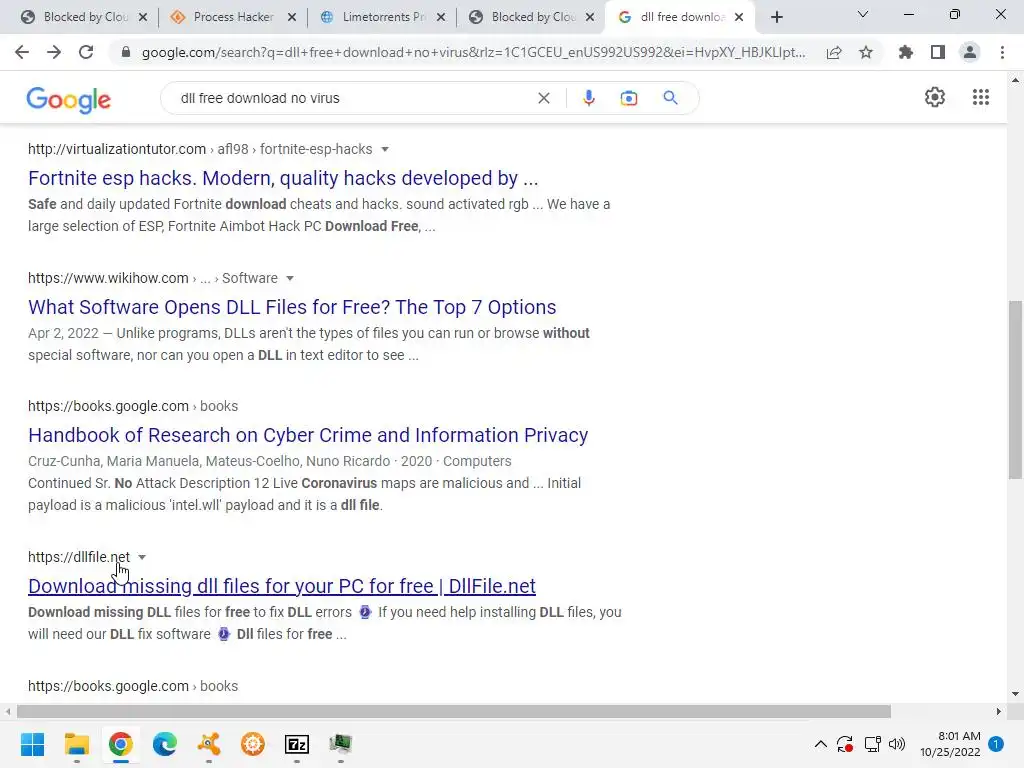This screenshot has height=768, width=1024.
Task: Open the Windows Start menu
Action: 32,744
